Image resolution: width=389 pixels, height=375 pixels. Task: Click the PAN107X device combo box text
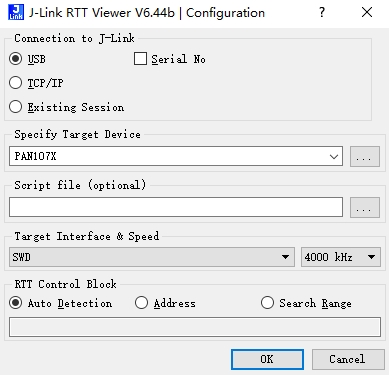pyautogui.click(x=35, y=156)
